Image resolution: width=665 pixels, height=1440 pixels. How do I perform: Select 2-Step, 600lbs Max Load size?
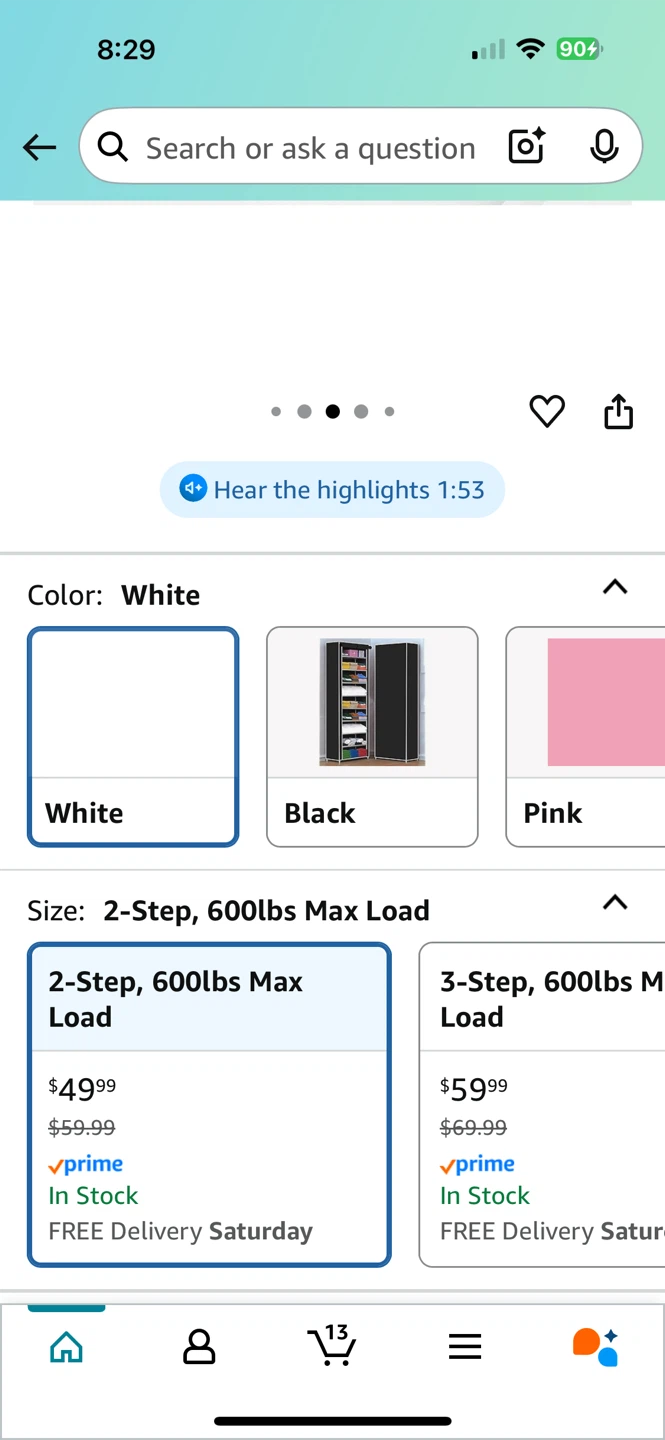[210, 1104]
